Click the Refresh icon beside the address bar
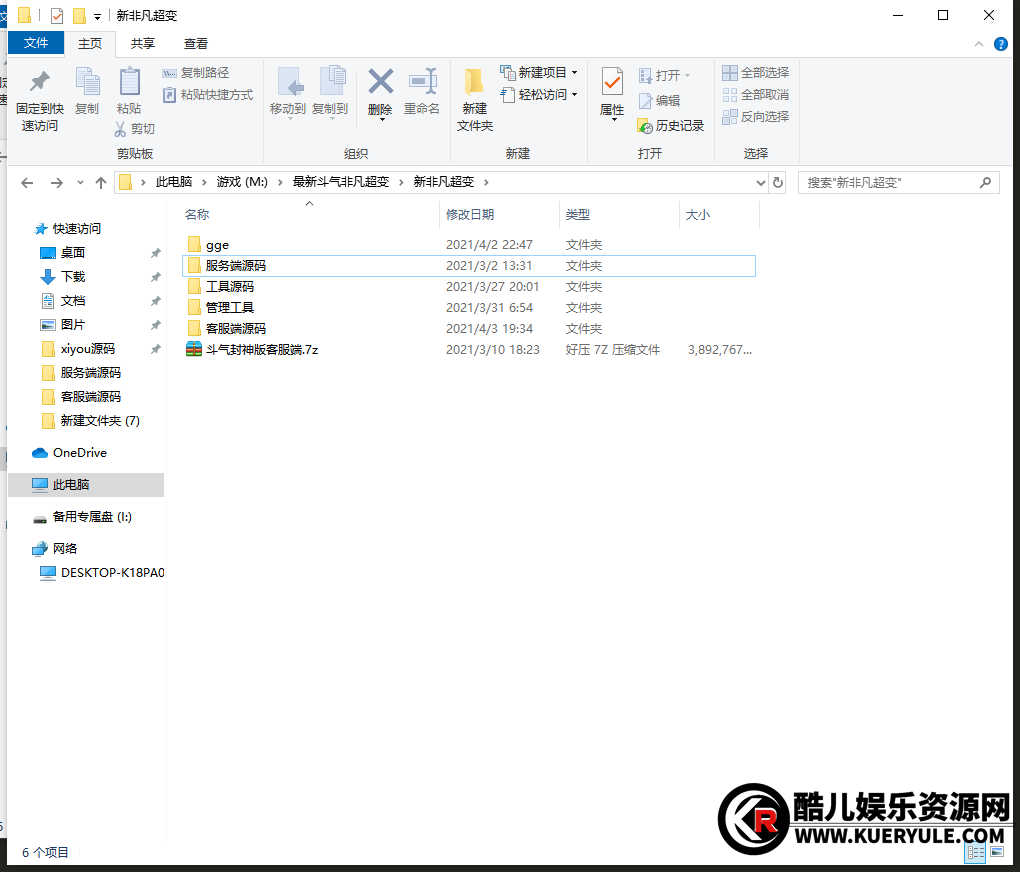The image size is (1020, 872). point(778,183)
